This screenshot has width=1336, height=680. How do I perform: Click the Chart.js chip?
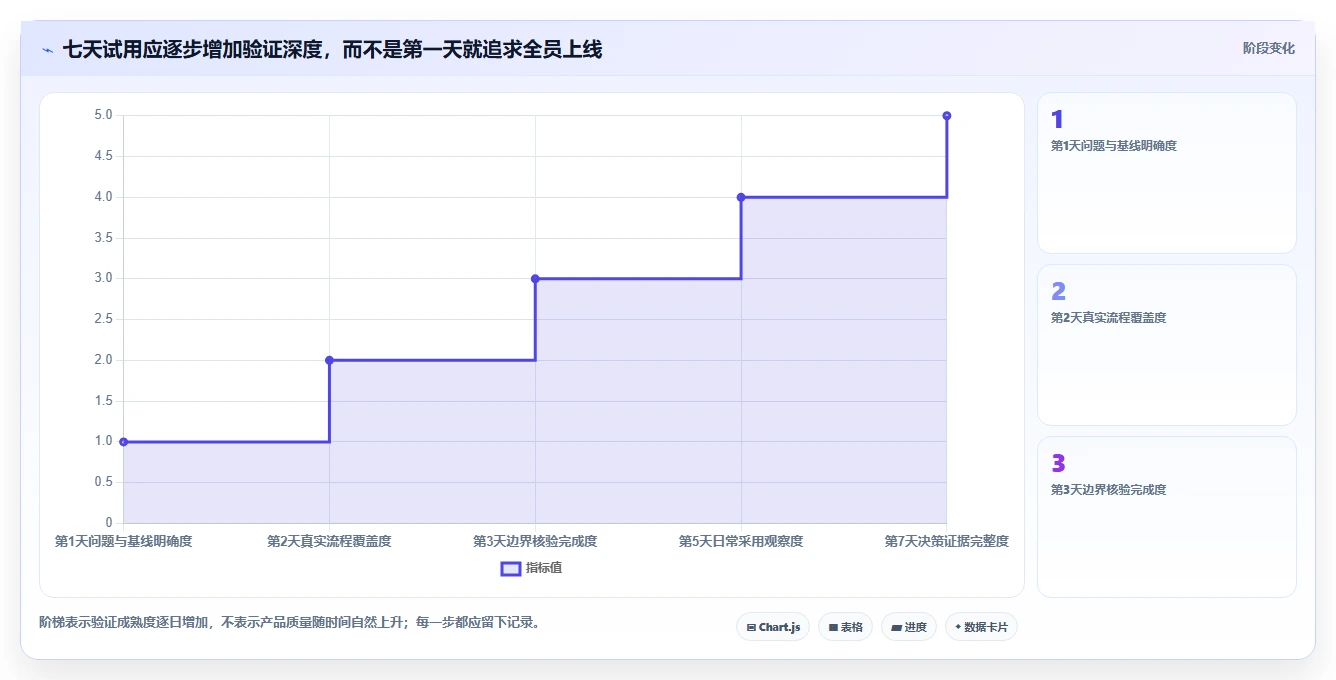(773, 627)
